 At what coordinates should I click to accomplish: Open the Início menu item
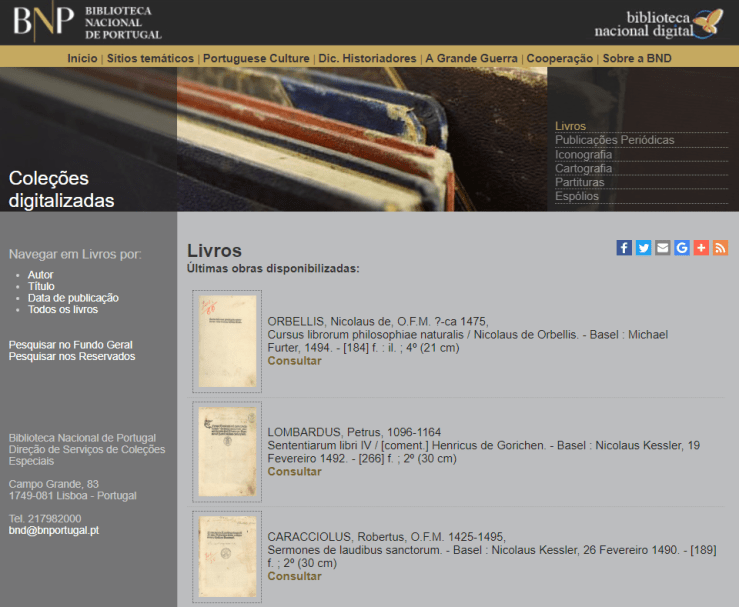[x=82, y=59]
